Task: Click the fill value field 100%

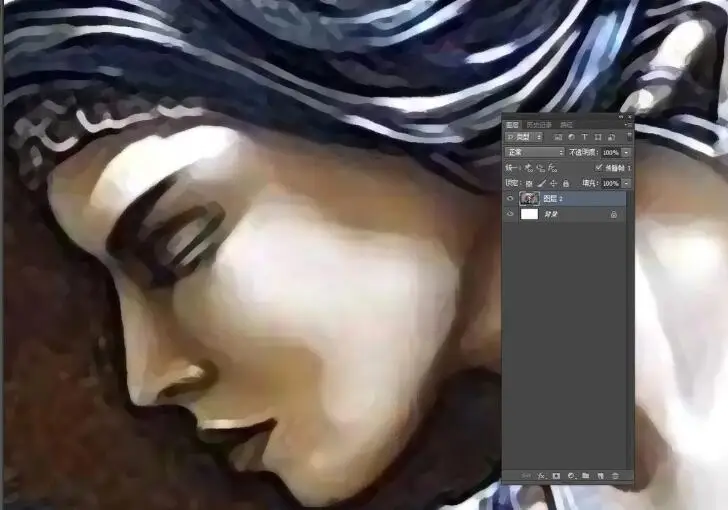Action: click(611, 183)
